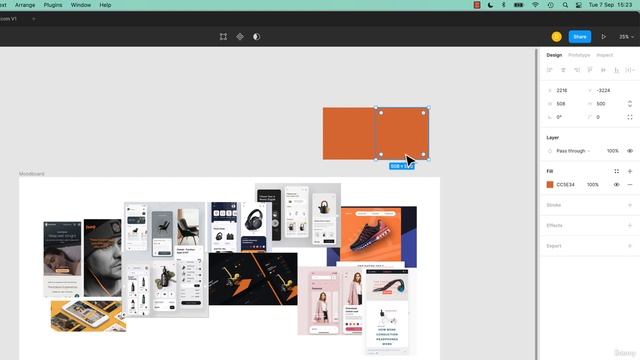Open the 25% zoom dropdown
Viewport: 640px width, 360px height.
pyautogui.click(x=626, y=37)
